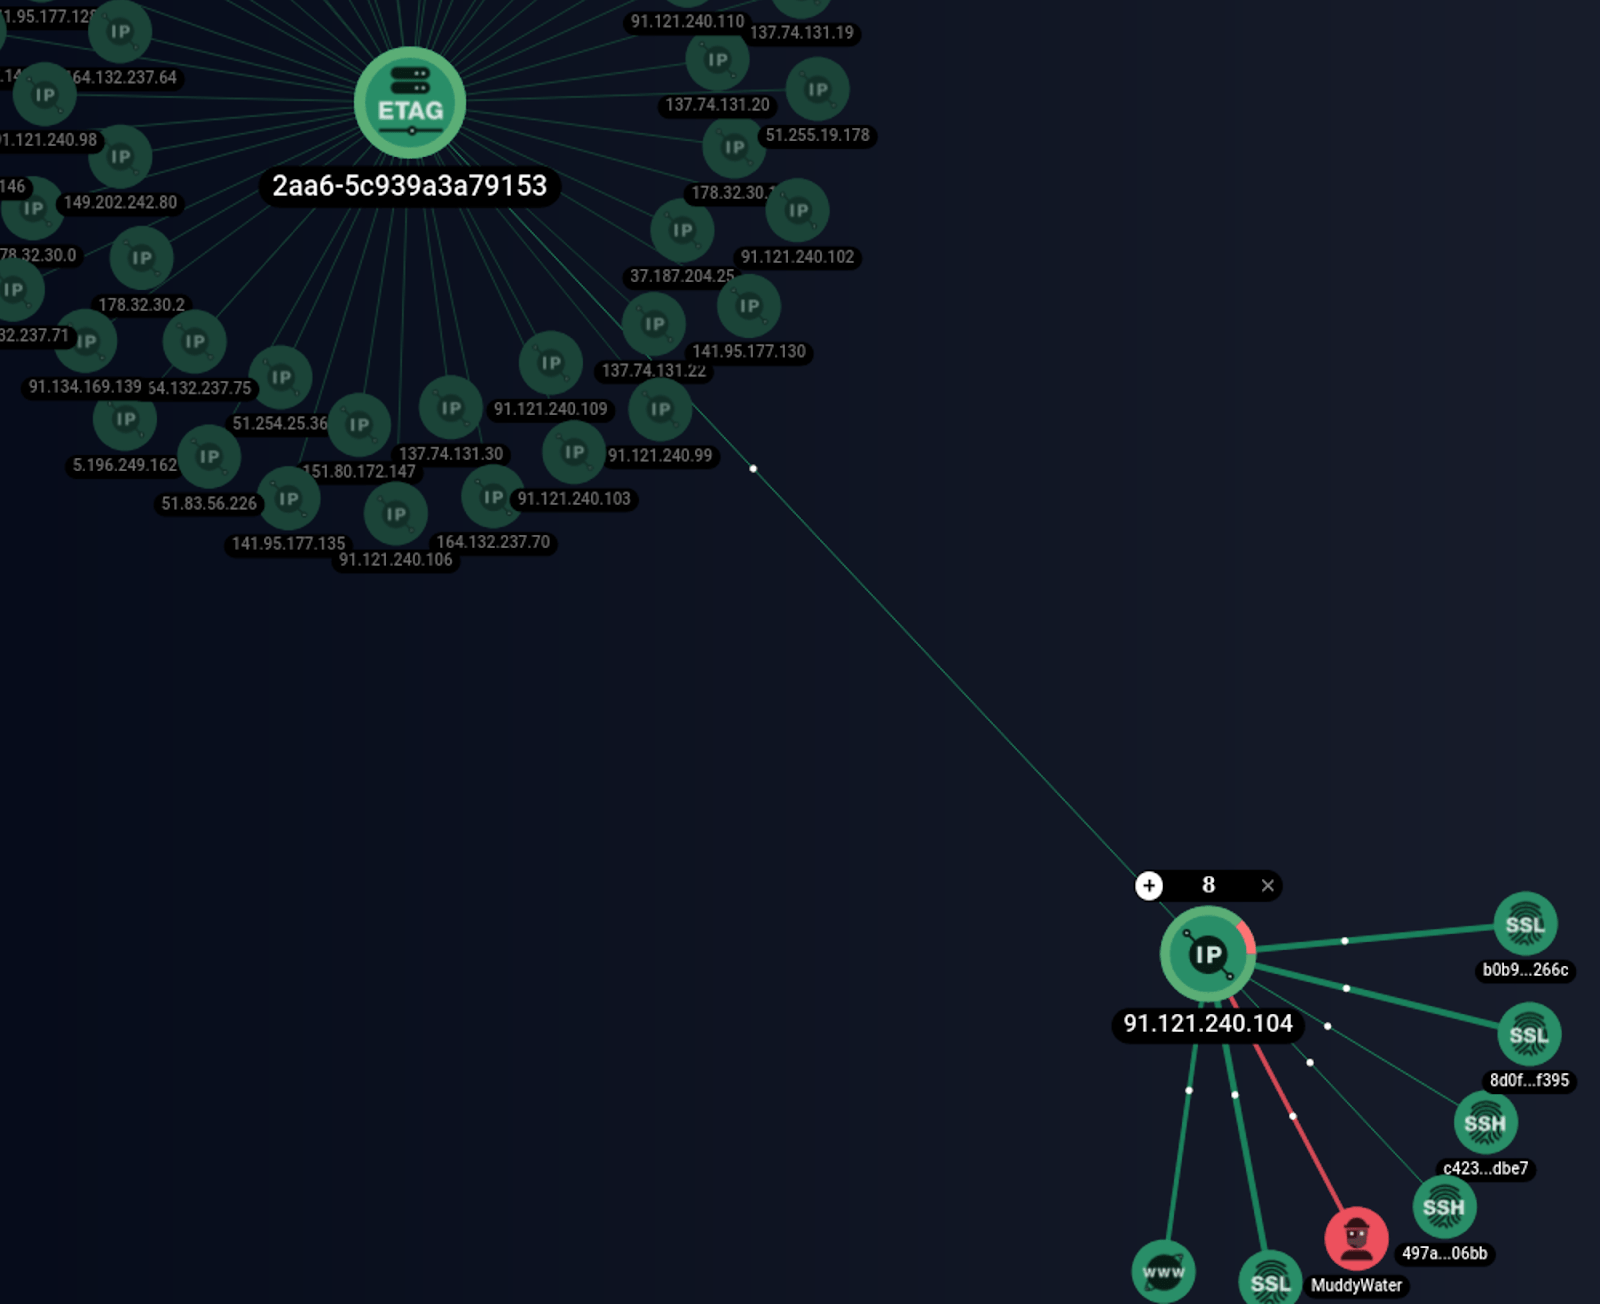The width and height of the screenshot is (1600, 1304).
Task: Click the edge midpoint between ETAG and 91.121.240.104
Action: click(x=753, y=468)
